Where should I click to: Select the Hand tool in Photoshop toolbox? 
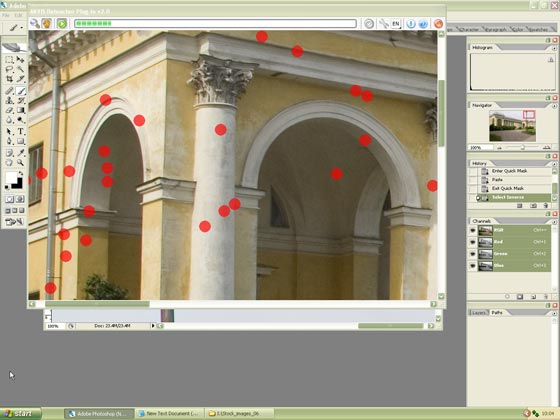tap(9, 163)
